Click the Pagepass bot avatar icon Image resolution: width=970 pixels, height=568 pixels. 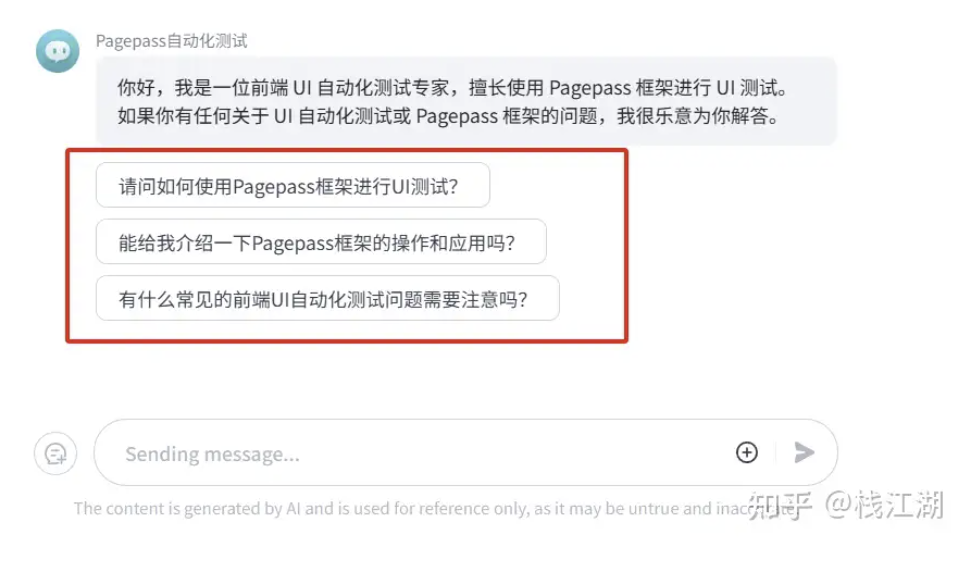coord(58,51)
